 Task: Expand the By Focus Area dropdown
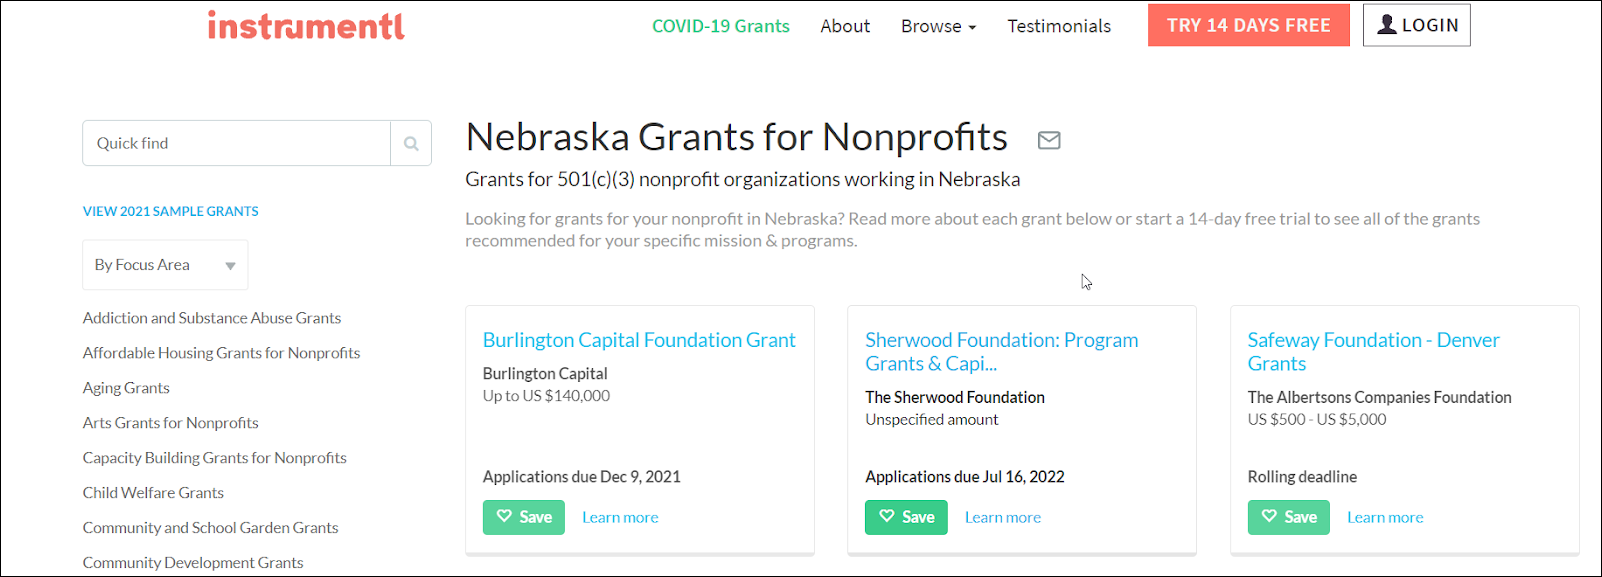(164, 264)
